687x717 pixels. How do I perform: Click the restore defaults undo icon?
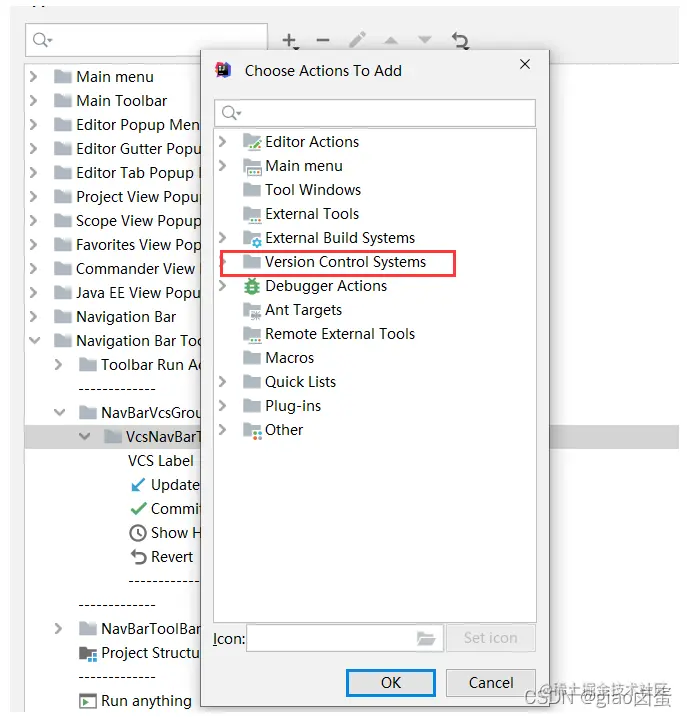[x=460, y=40]
